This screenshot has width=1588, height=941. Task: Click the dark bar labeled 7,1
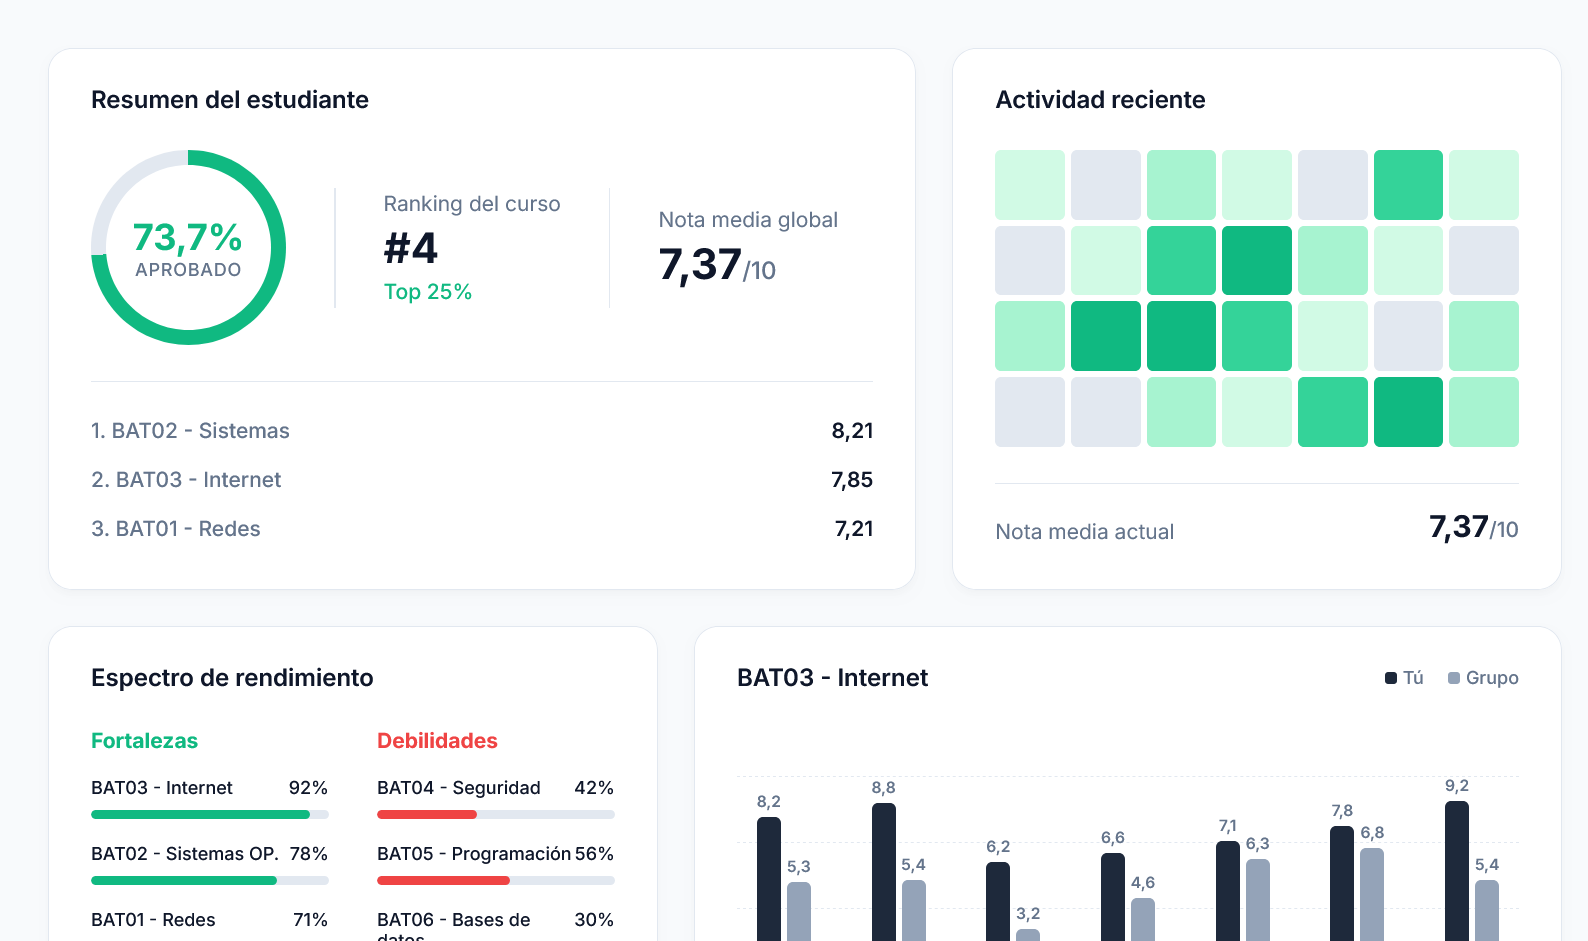coord(1228,891)
